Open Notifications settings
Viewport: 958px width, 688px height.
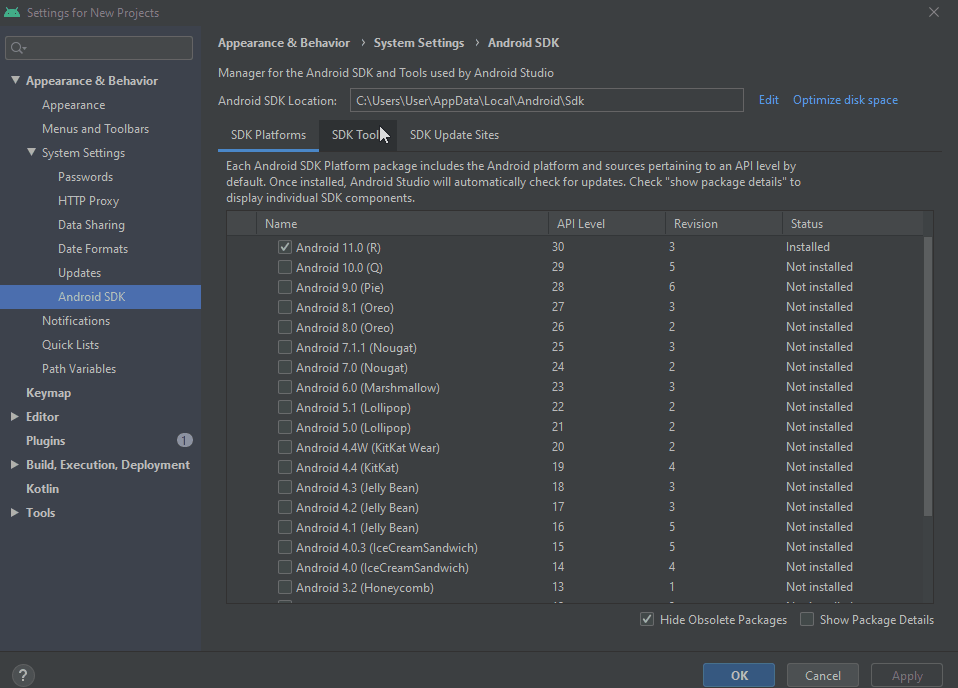[x=76, y=320]
